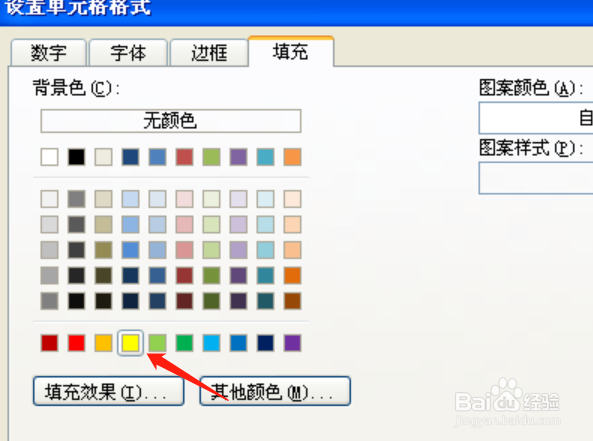This screenshot has width=593, height=441.
Task: Pick the orange theme swatch in top row
Action: pyautogui.click(x=293, y=157)
